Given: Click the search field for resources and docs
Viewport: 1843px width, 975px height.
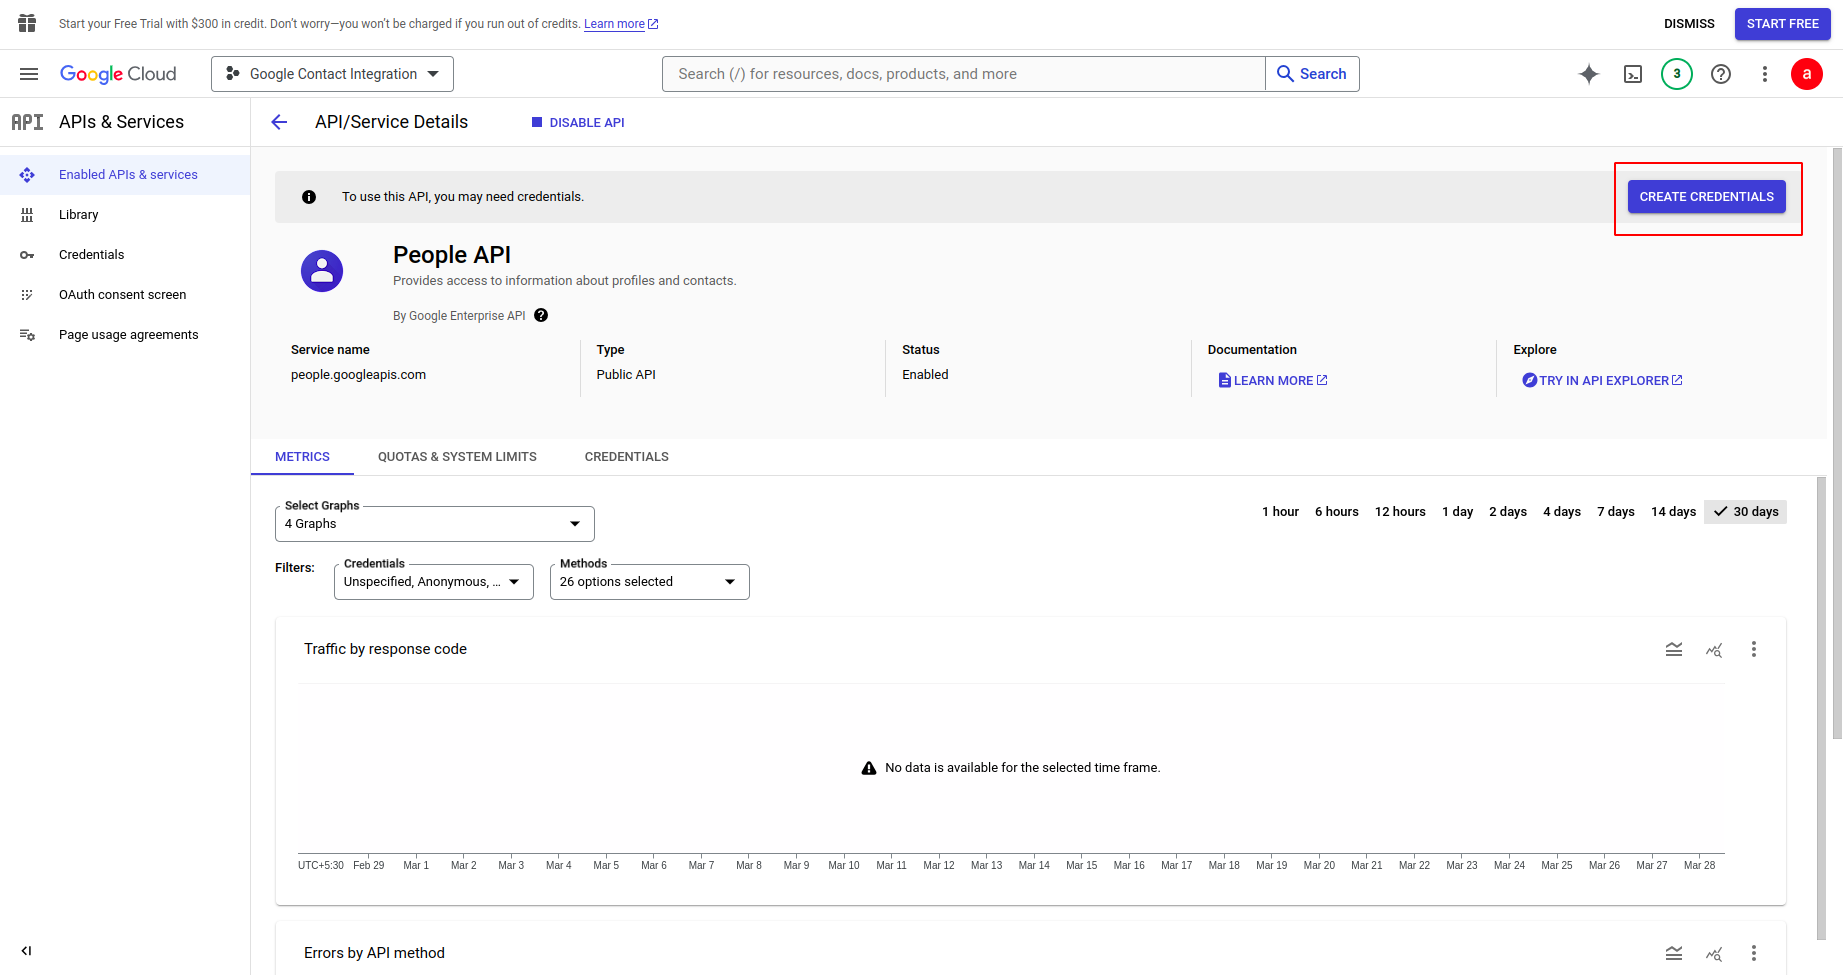Looking at the screenshot, I should [x=963, y=74].
